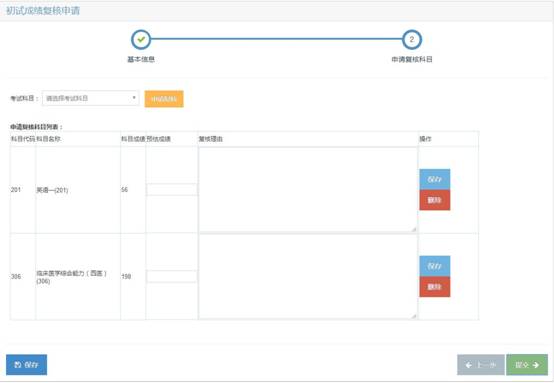The image size is (554, 383).
Task: Click the green Submit button
Action: click(527, 365)
